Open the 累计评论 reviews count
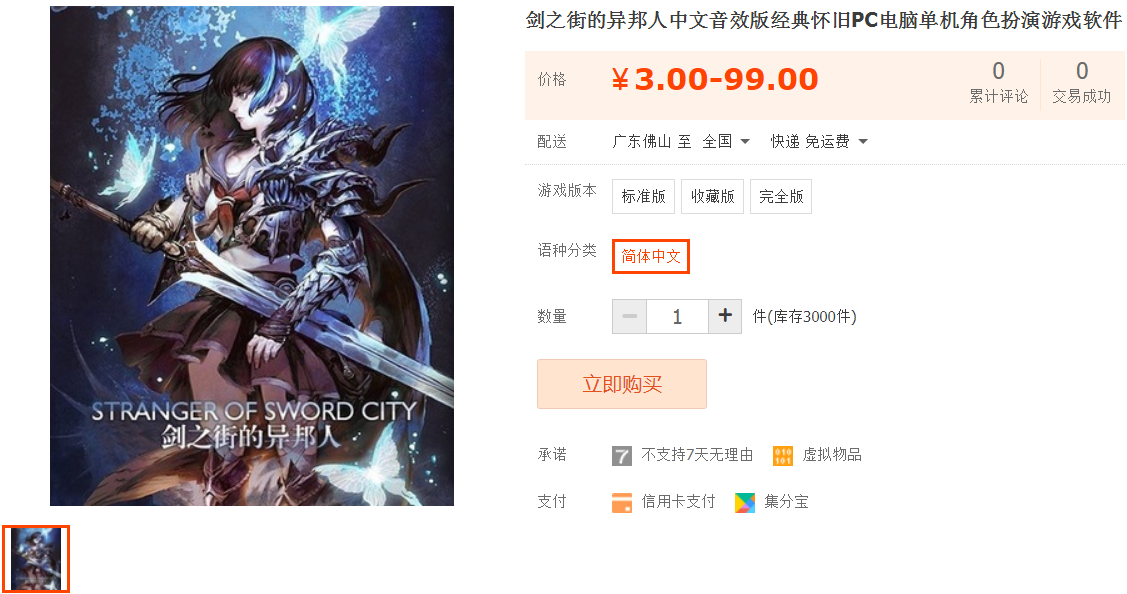This screenshot has width=1127, height=594. [998, 83]
